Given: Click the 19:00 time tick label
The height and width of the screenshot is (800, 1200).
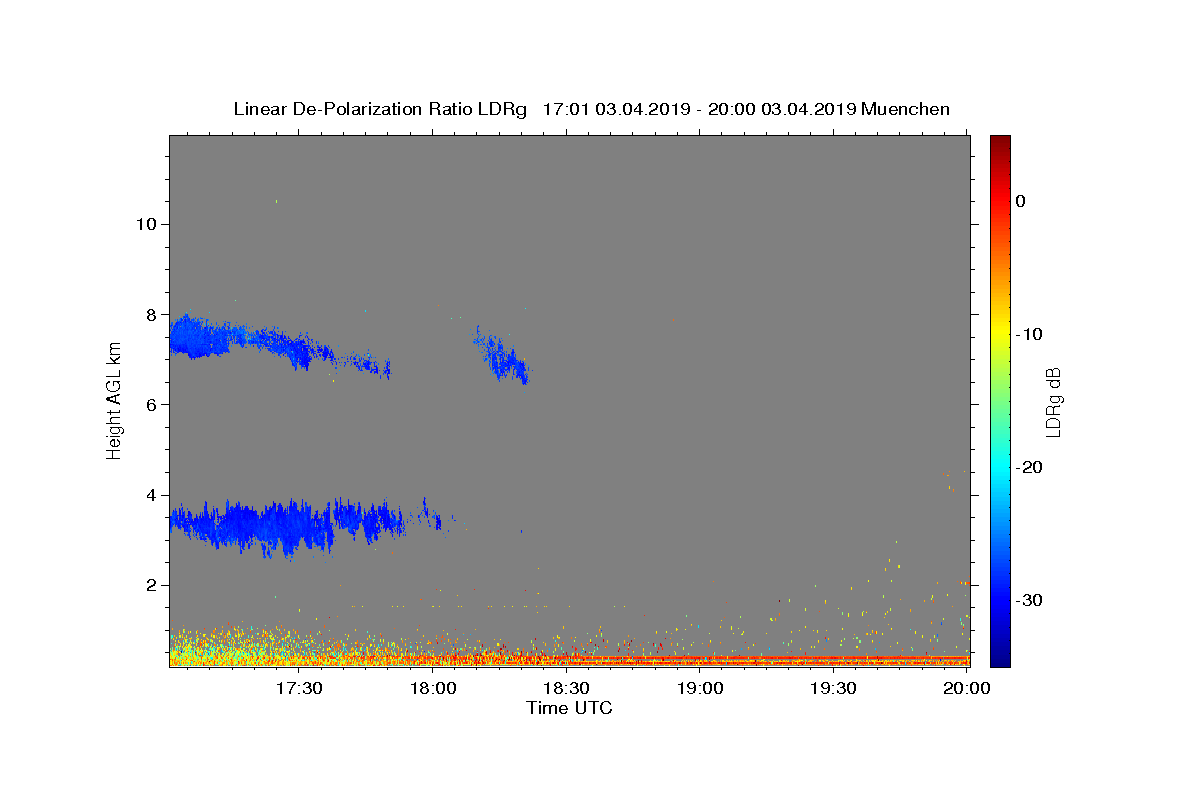Looking at the screenshot, I should point(700,688).
